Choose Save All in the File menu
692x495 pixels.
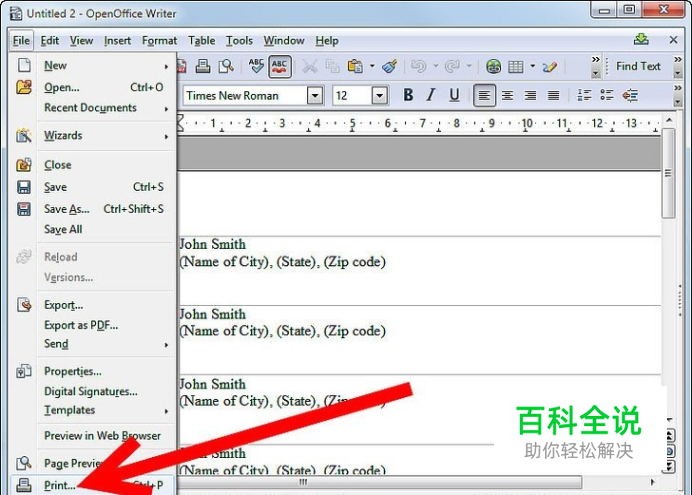pos(93,229)
